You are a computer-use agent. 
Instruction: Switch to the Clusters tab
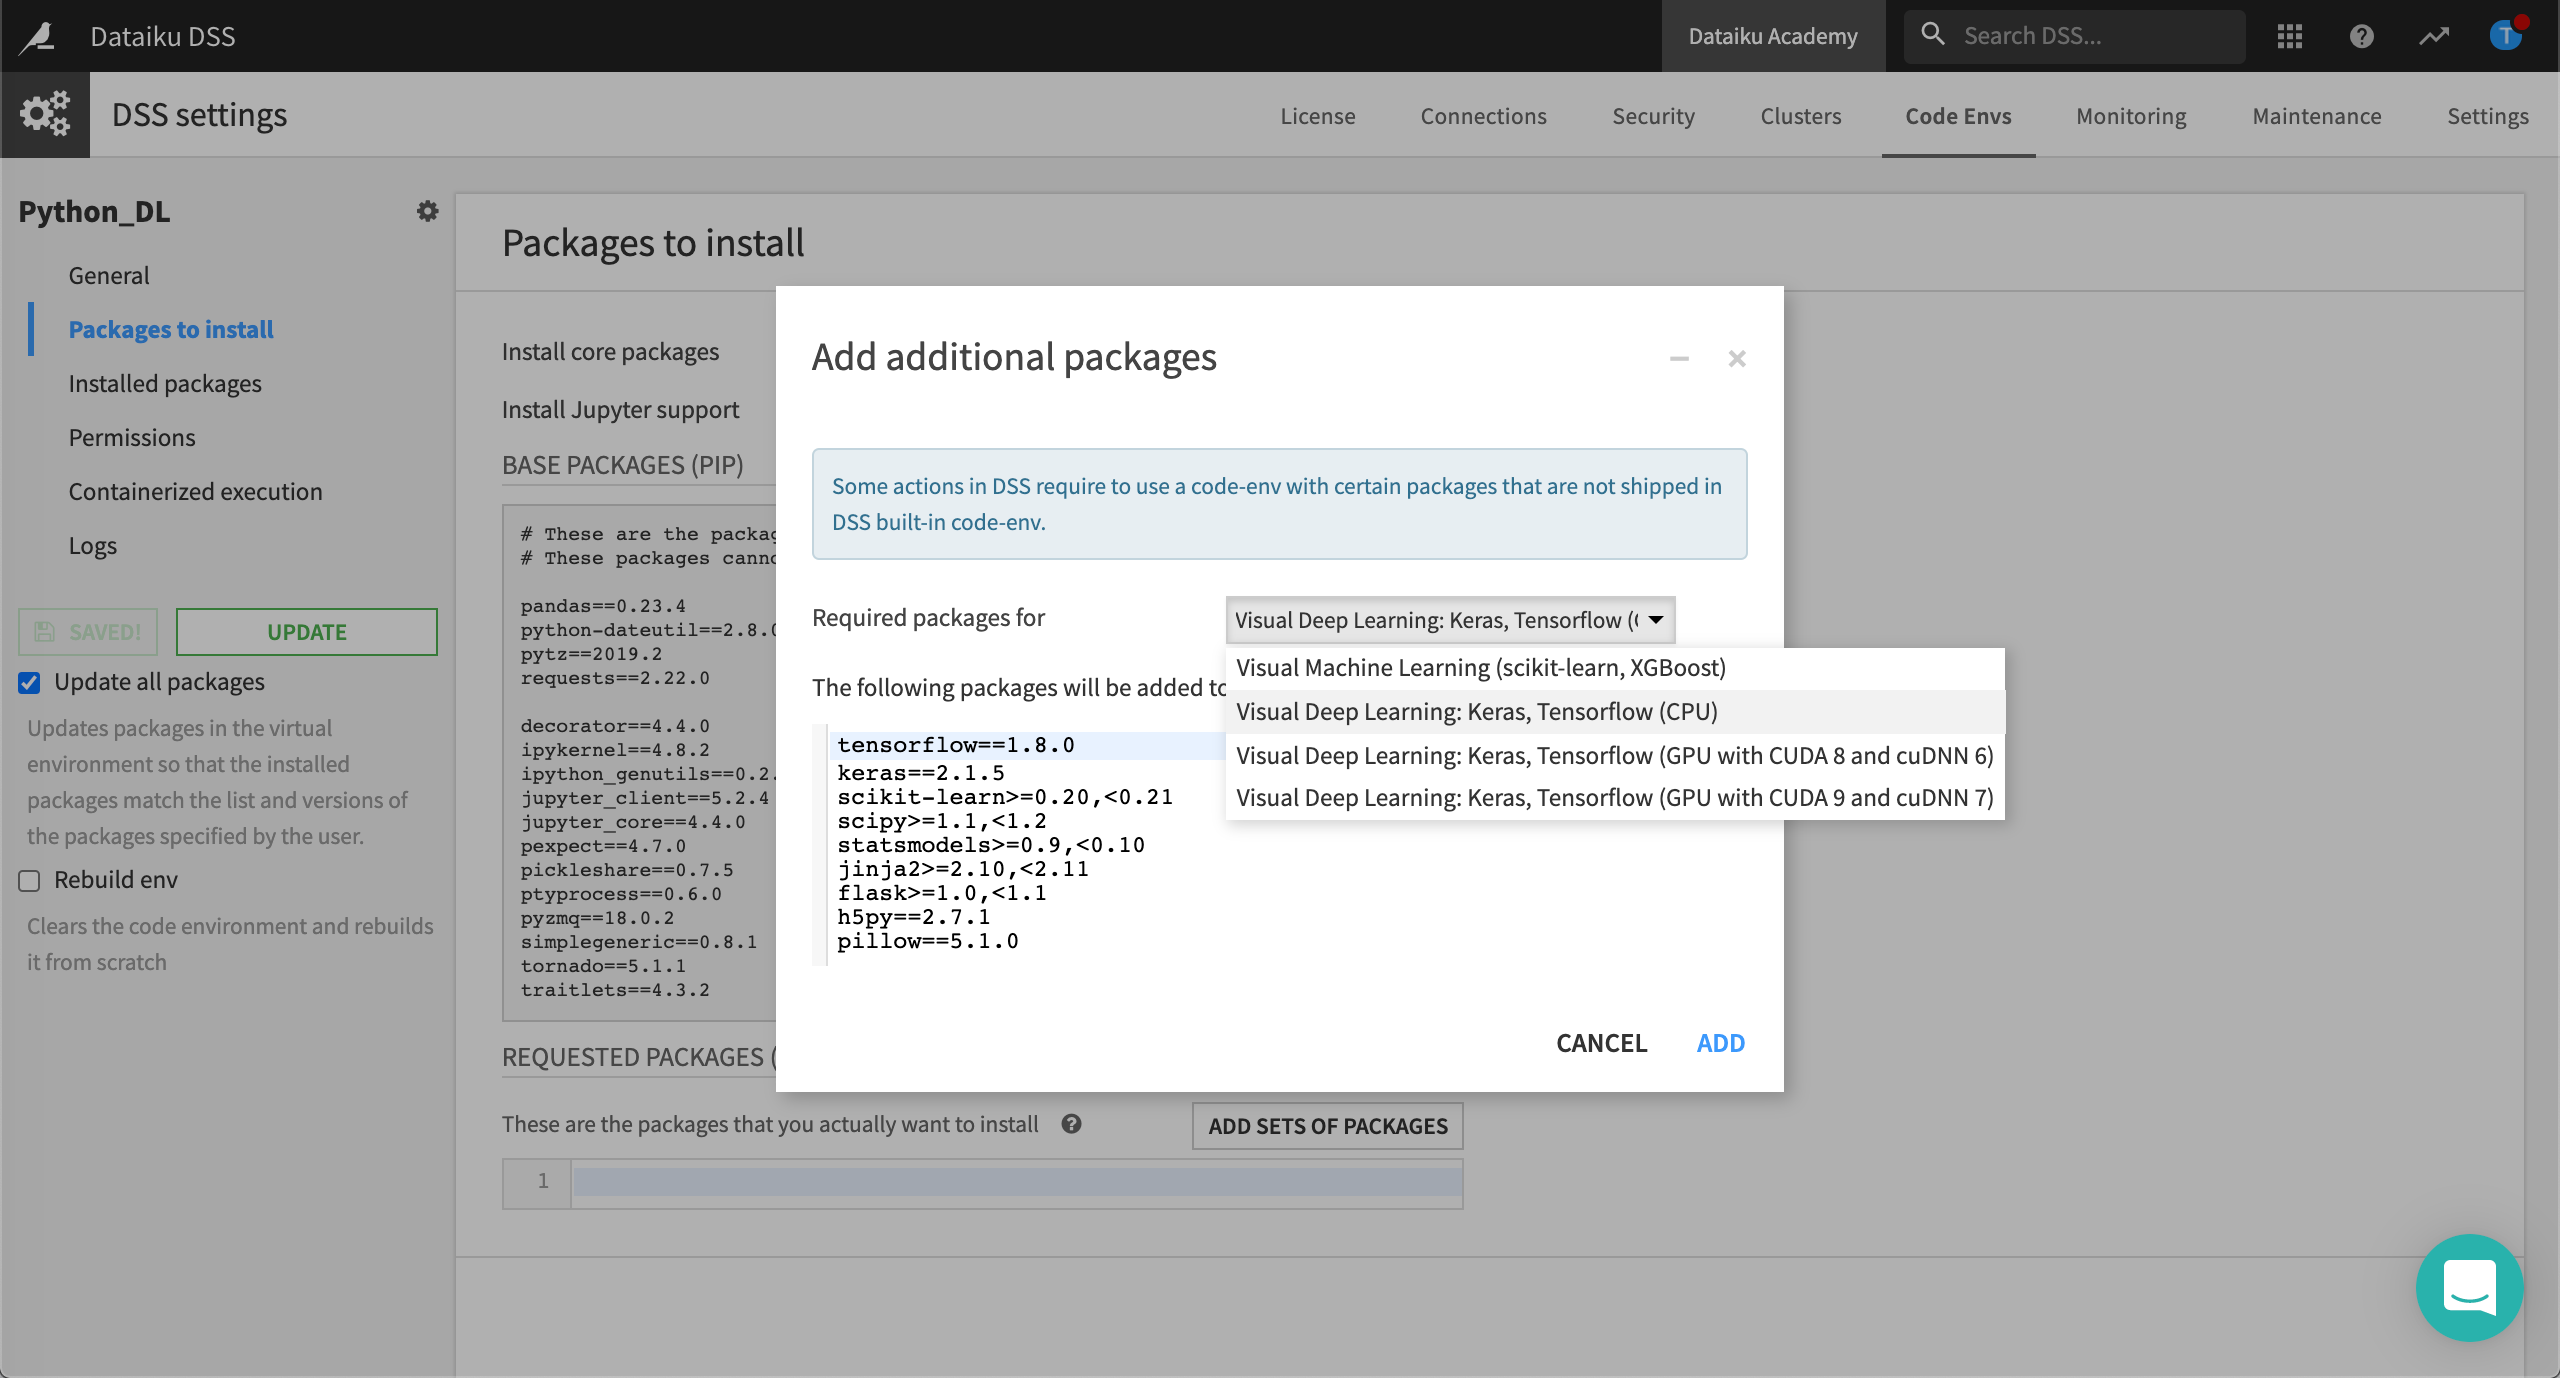(1800, 116)
